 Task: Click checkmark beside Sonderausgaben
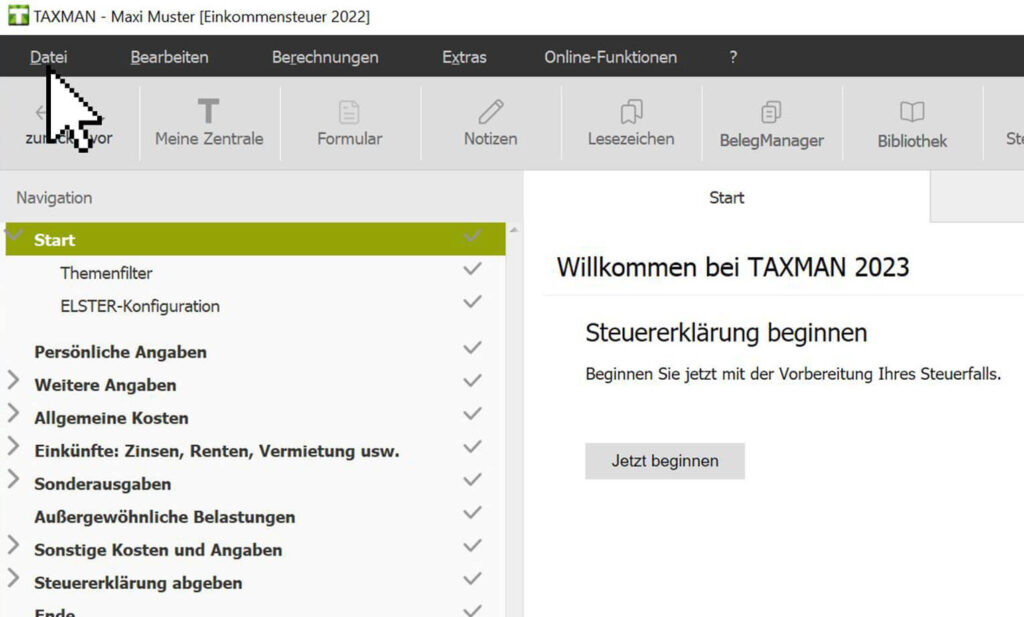472,479
